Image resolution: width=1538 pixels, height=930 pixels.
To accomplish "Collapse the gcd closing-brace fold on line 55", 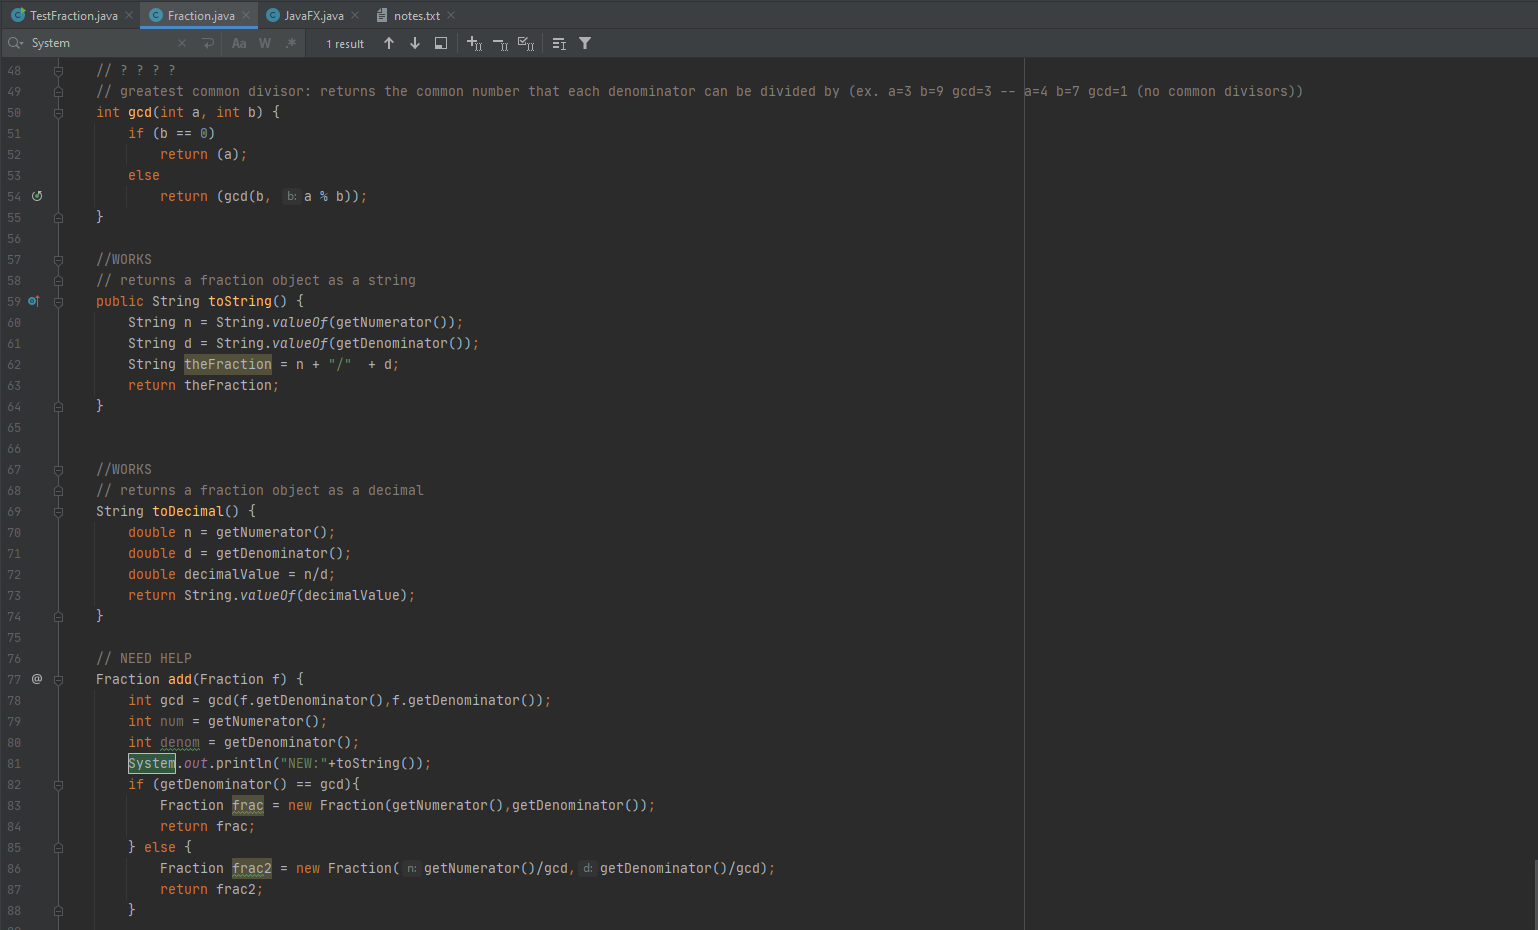I will [58, 217].
